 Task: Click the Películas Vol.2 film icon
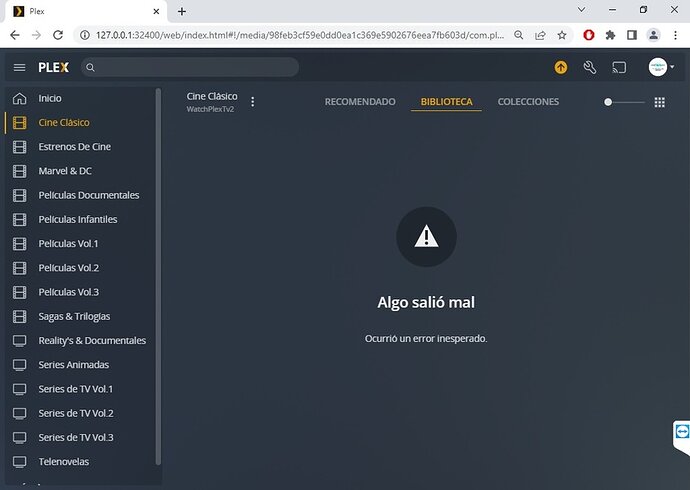point(19,267)
